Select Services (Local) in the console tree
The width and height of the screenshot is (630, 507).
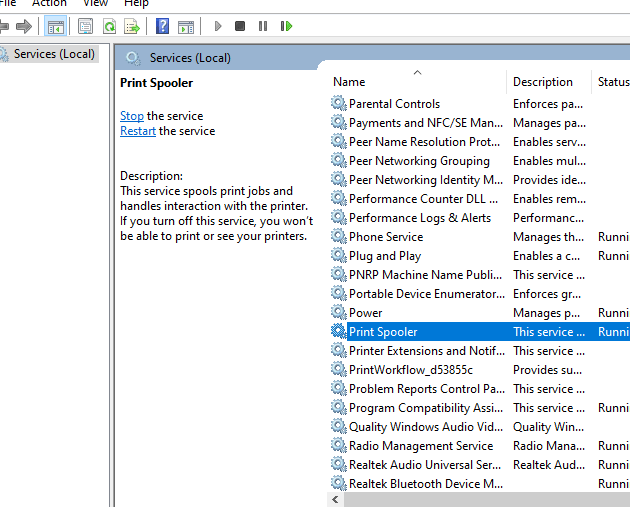tap(53, 54)
